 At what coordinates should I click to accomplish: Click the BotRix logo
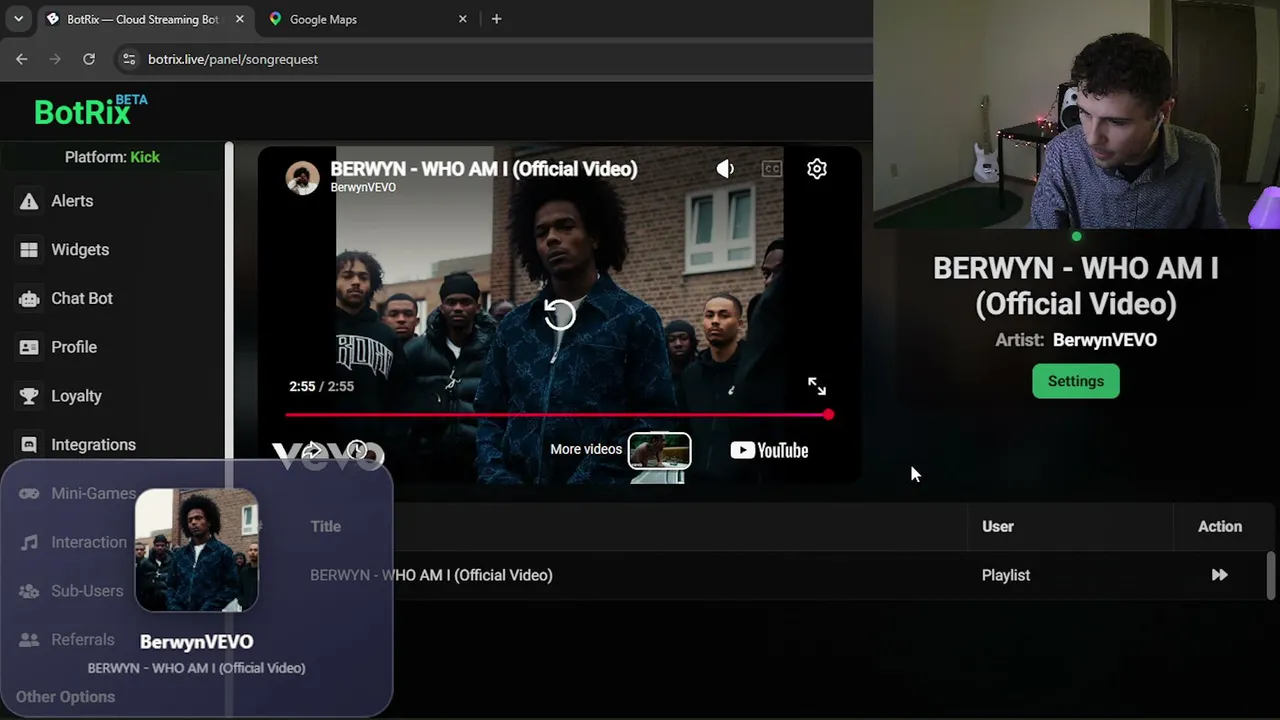(82, 112)
